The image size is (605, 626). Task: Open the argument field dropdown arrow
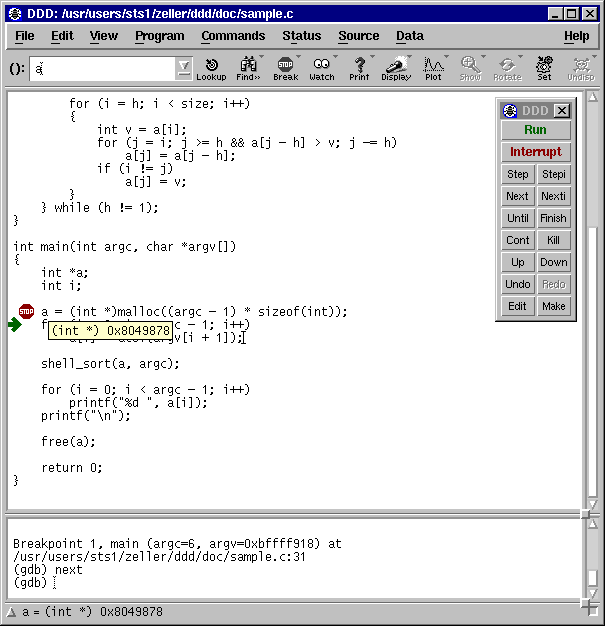pos(184,69)
